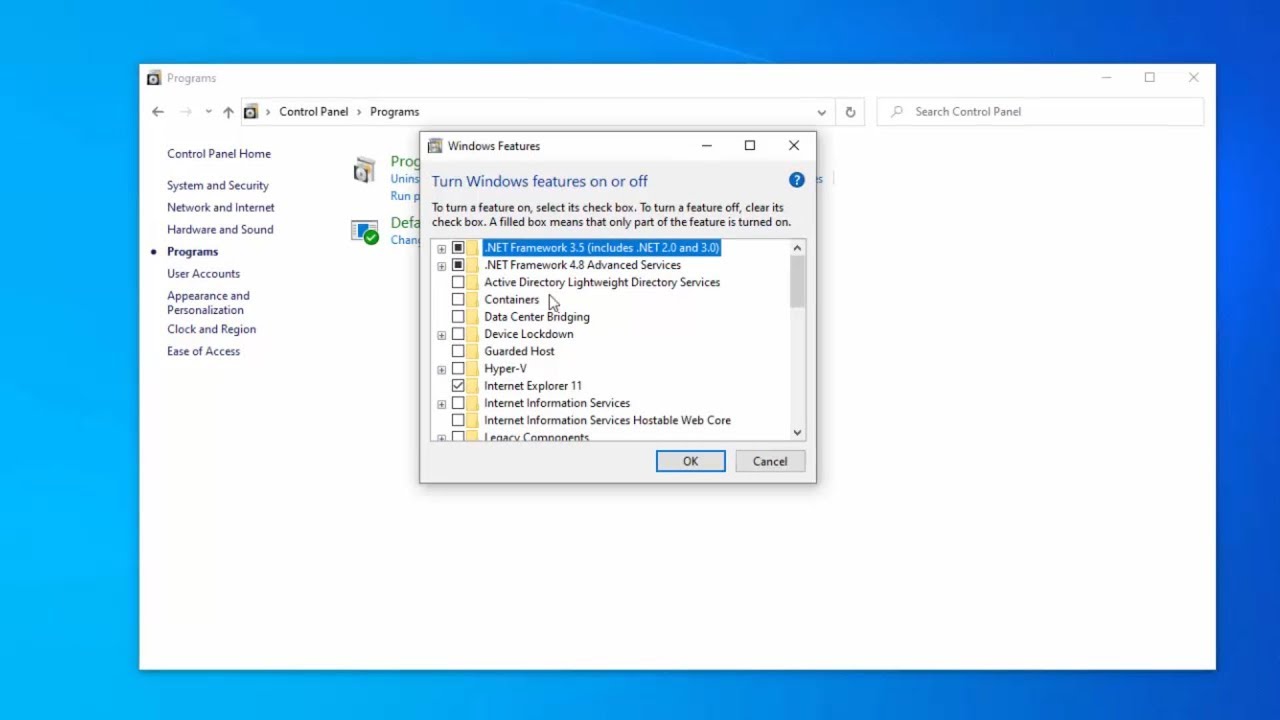The width and height of the screenshot is (1280, 720).
Task: Enable the Hyper-V checkbox
Action: coord(458,369)
